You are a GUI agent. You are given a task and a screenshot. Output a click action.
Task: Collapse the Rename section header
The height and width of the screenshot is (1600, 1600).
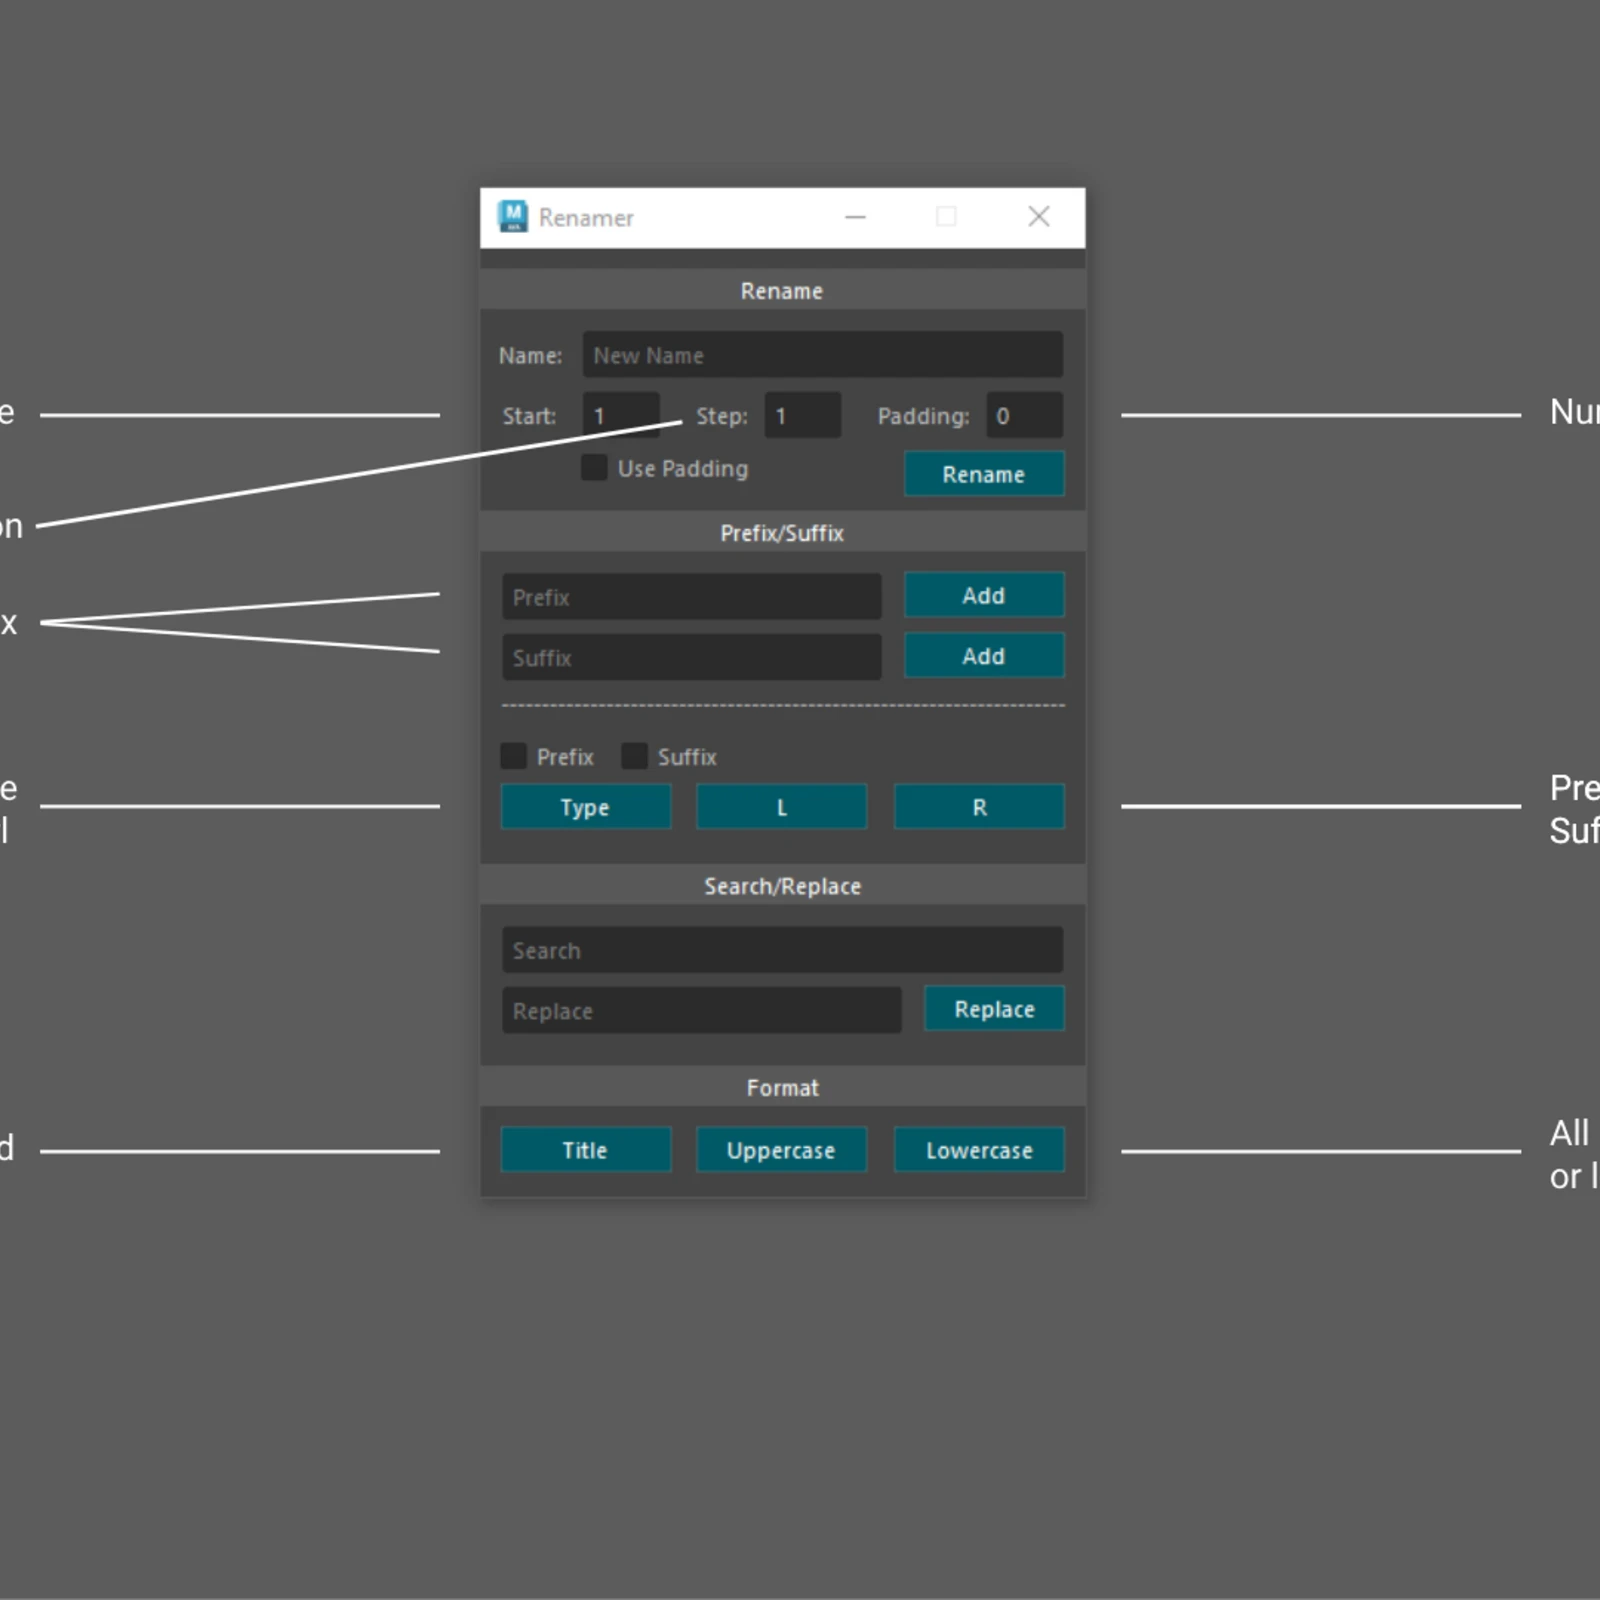point(782,290)
